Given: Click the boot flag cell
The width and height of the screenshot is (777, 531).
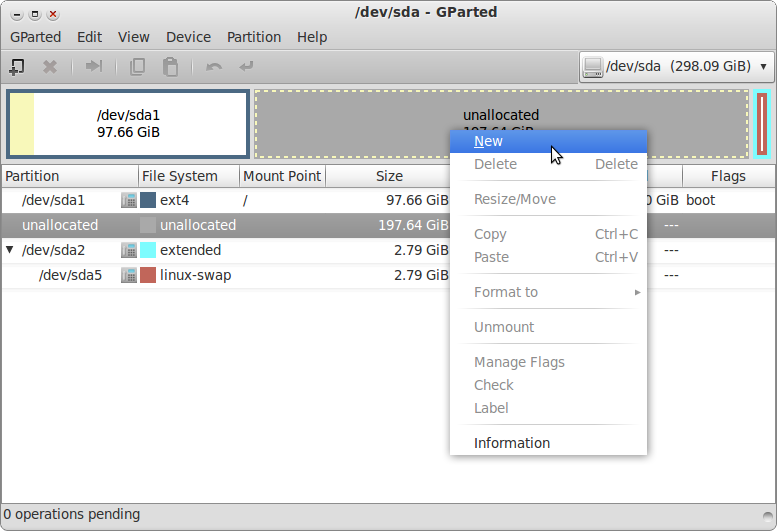Looking at the screenshot, I should coord(700,200).
